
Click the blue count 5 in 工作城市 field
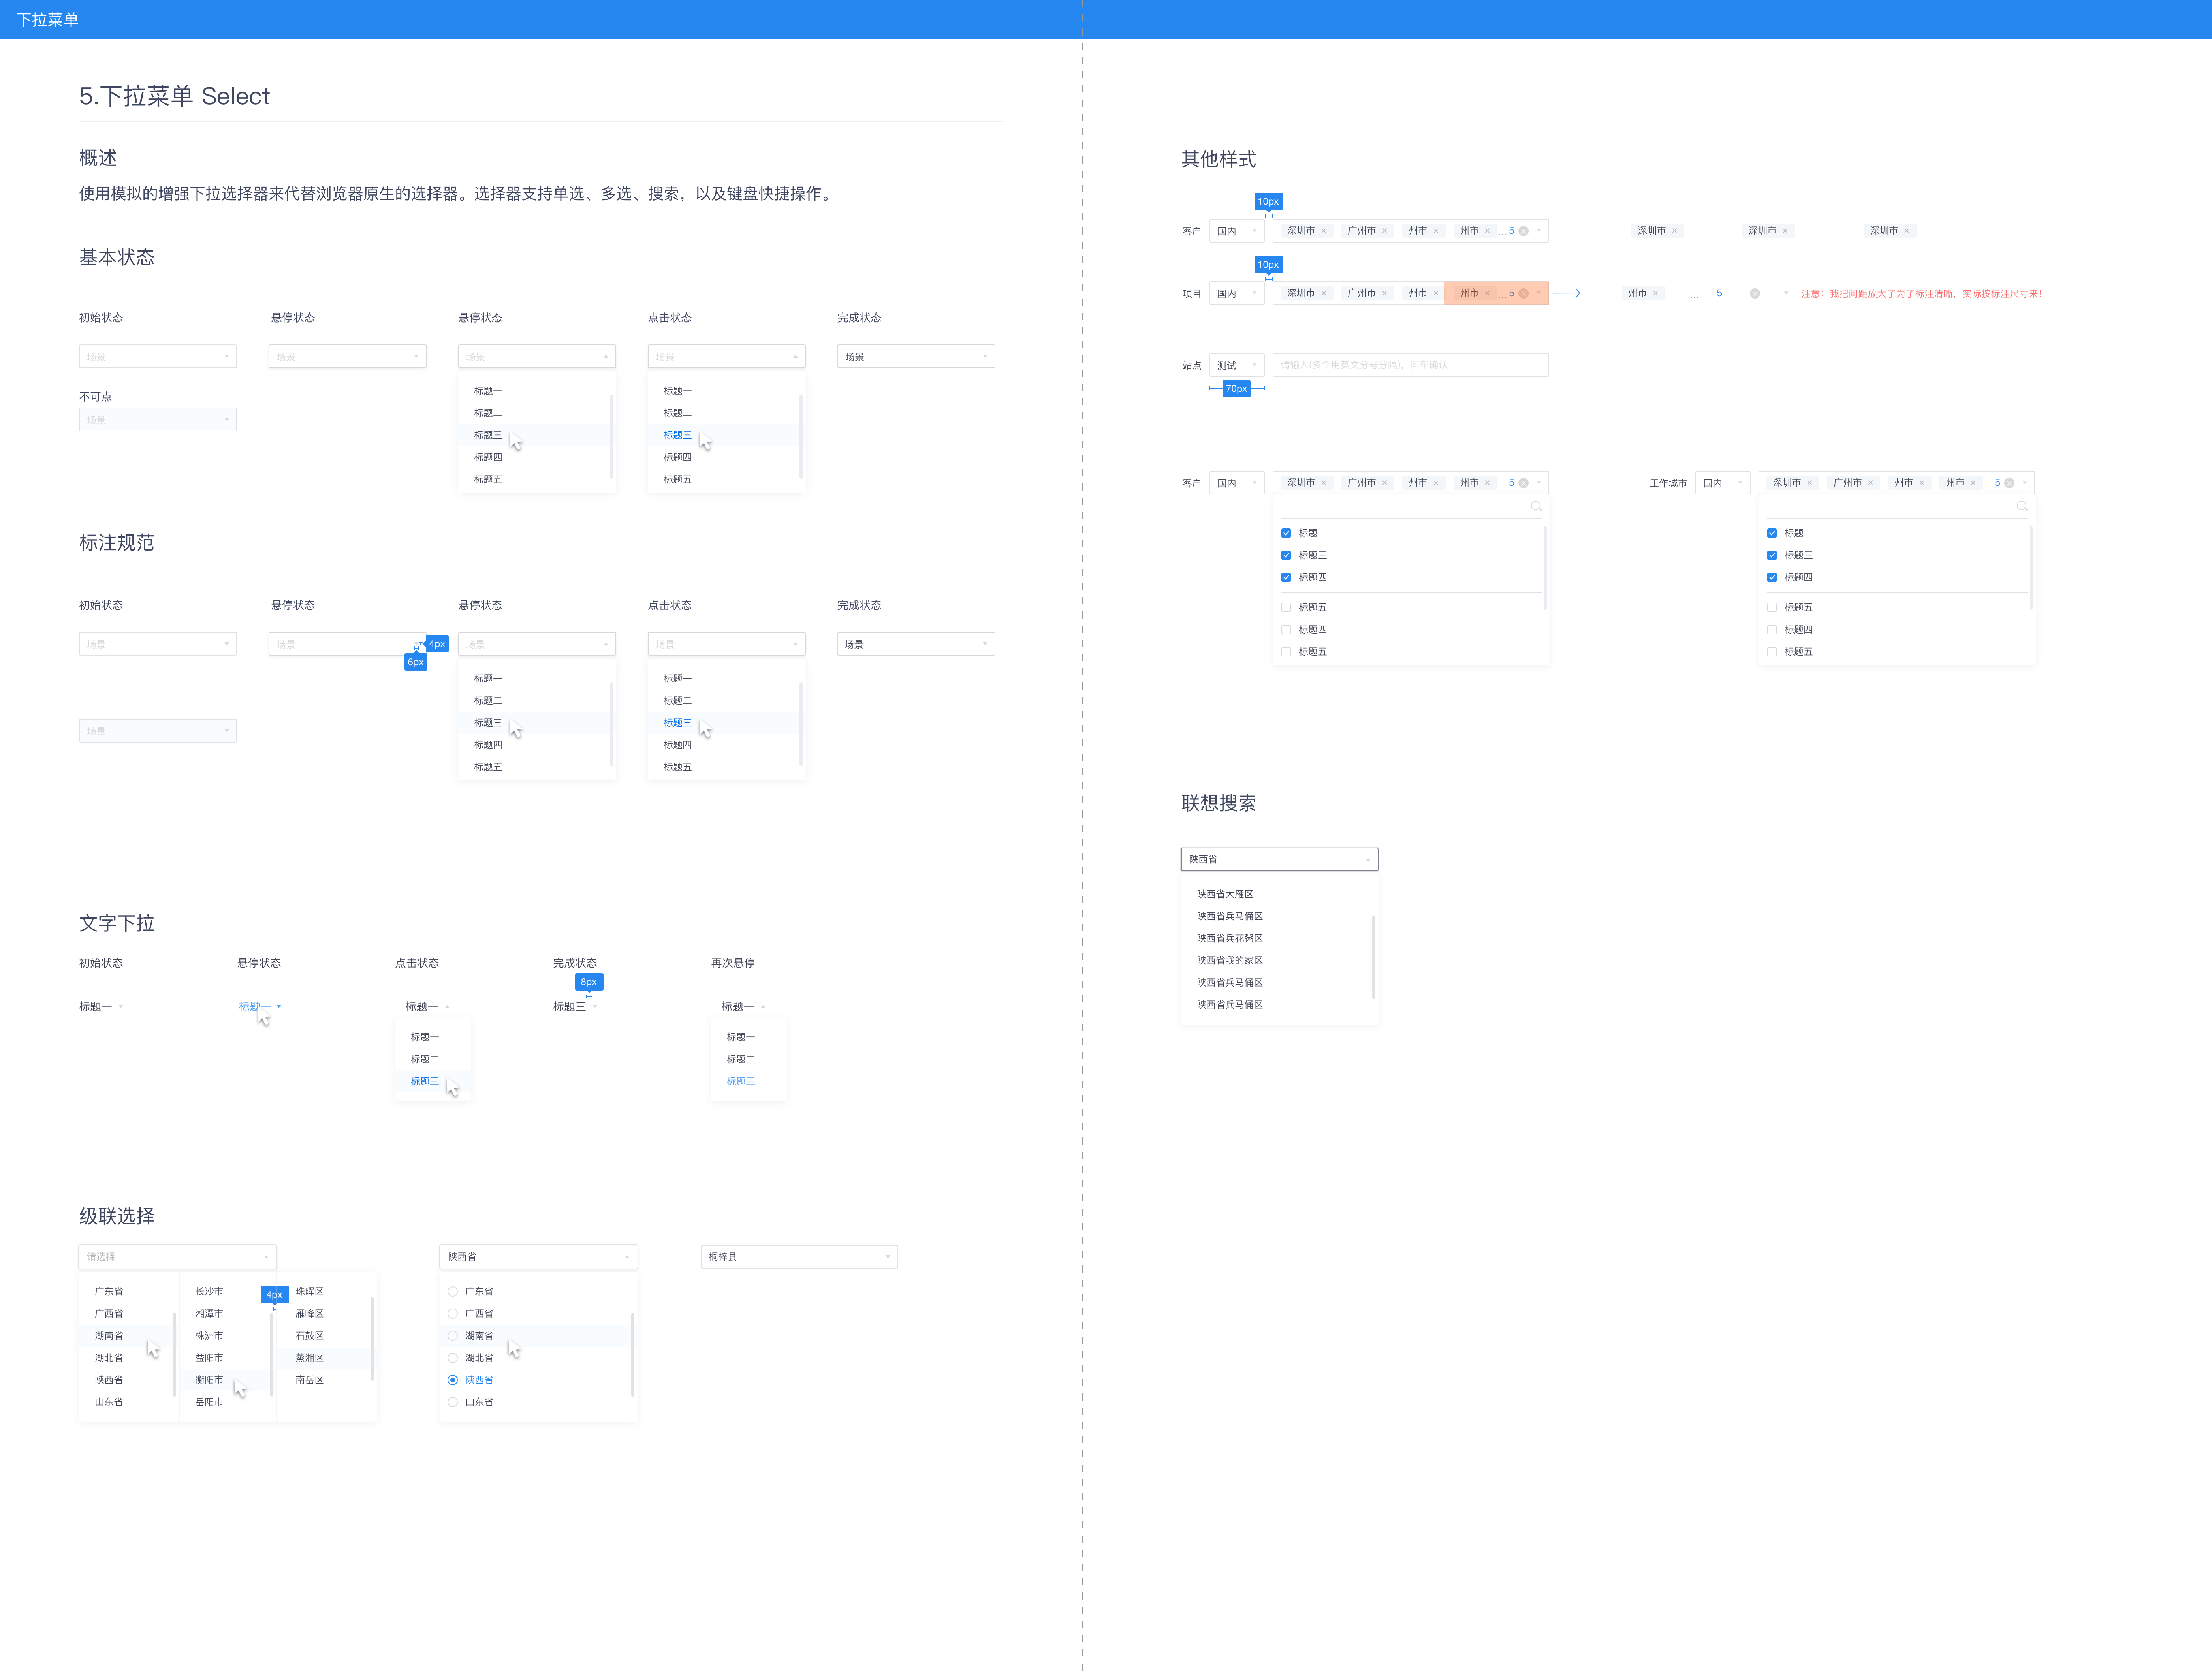coord(1997,483)
